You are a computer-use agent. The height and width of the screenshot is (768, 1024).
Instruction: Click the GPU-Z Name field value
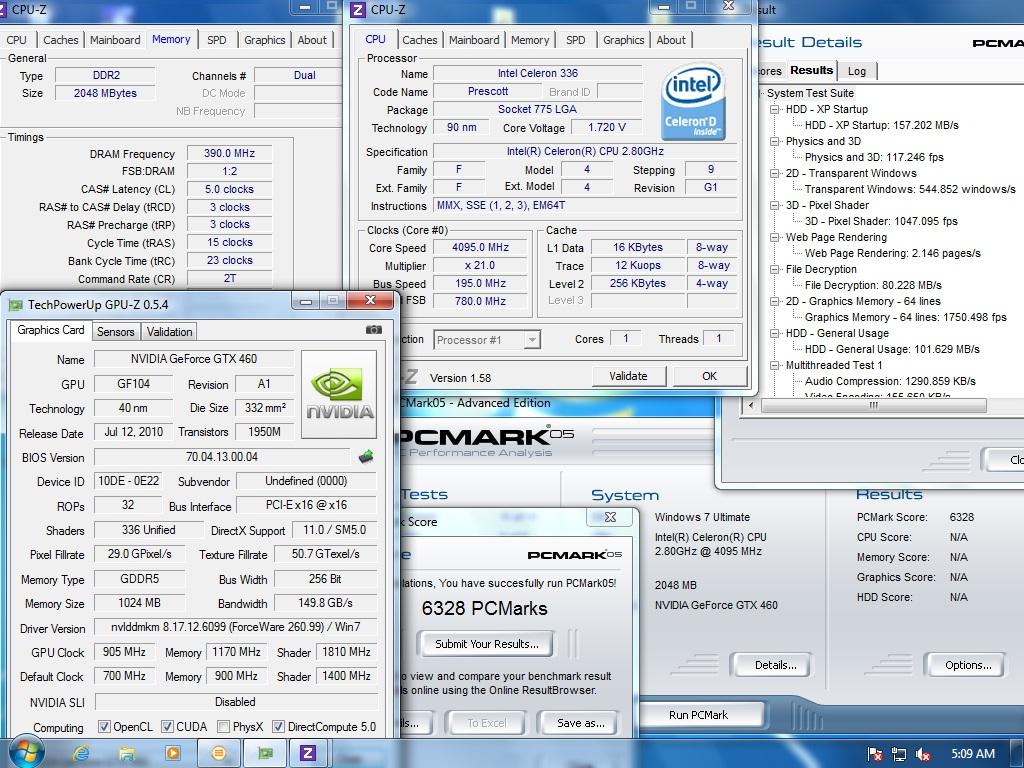[194, 359]
